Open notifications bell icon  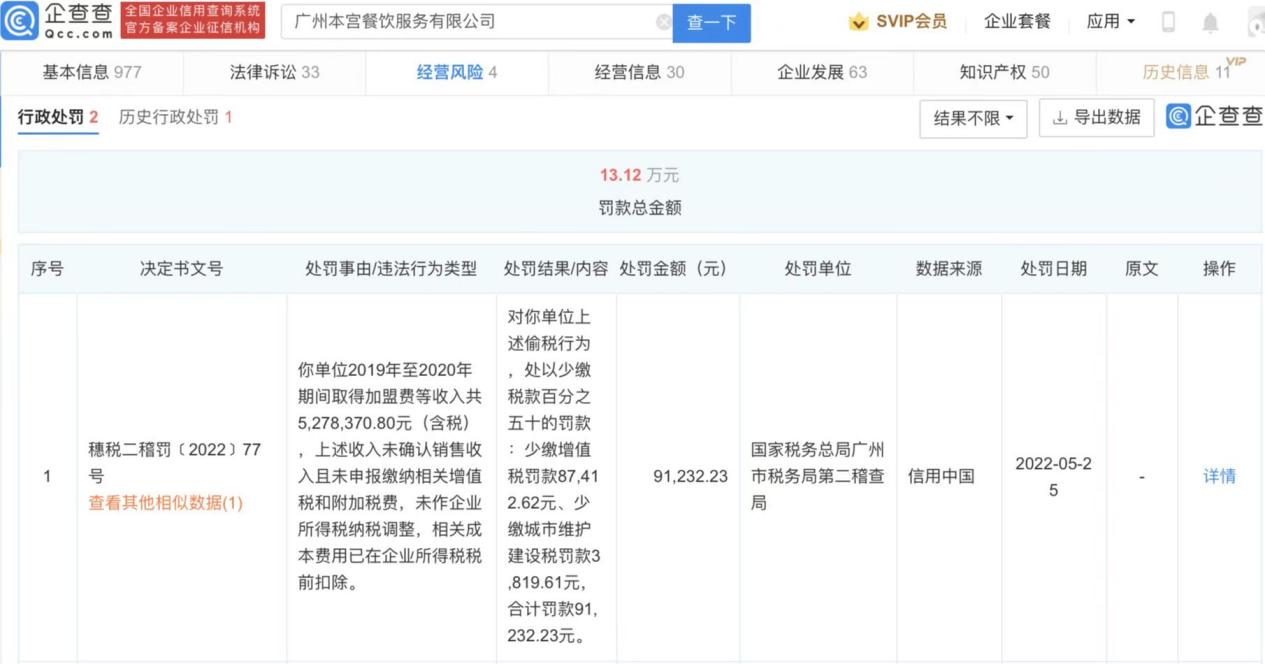(x=1211, y=22)
